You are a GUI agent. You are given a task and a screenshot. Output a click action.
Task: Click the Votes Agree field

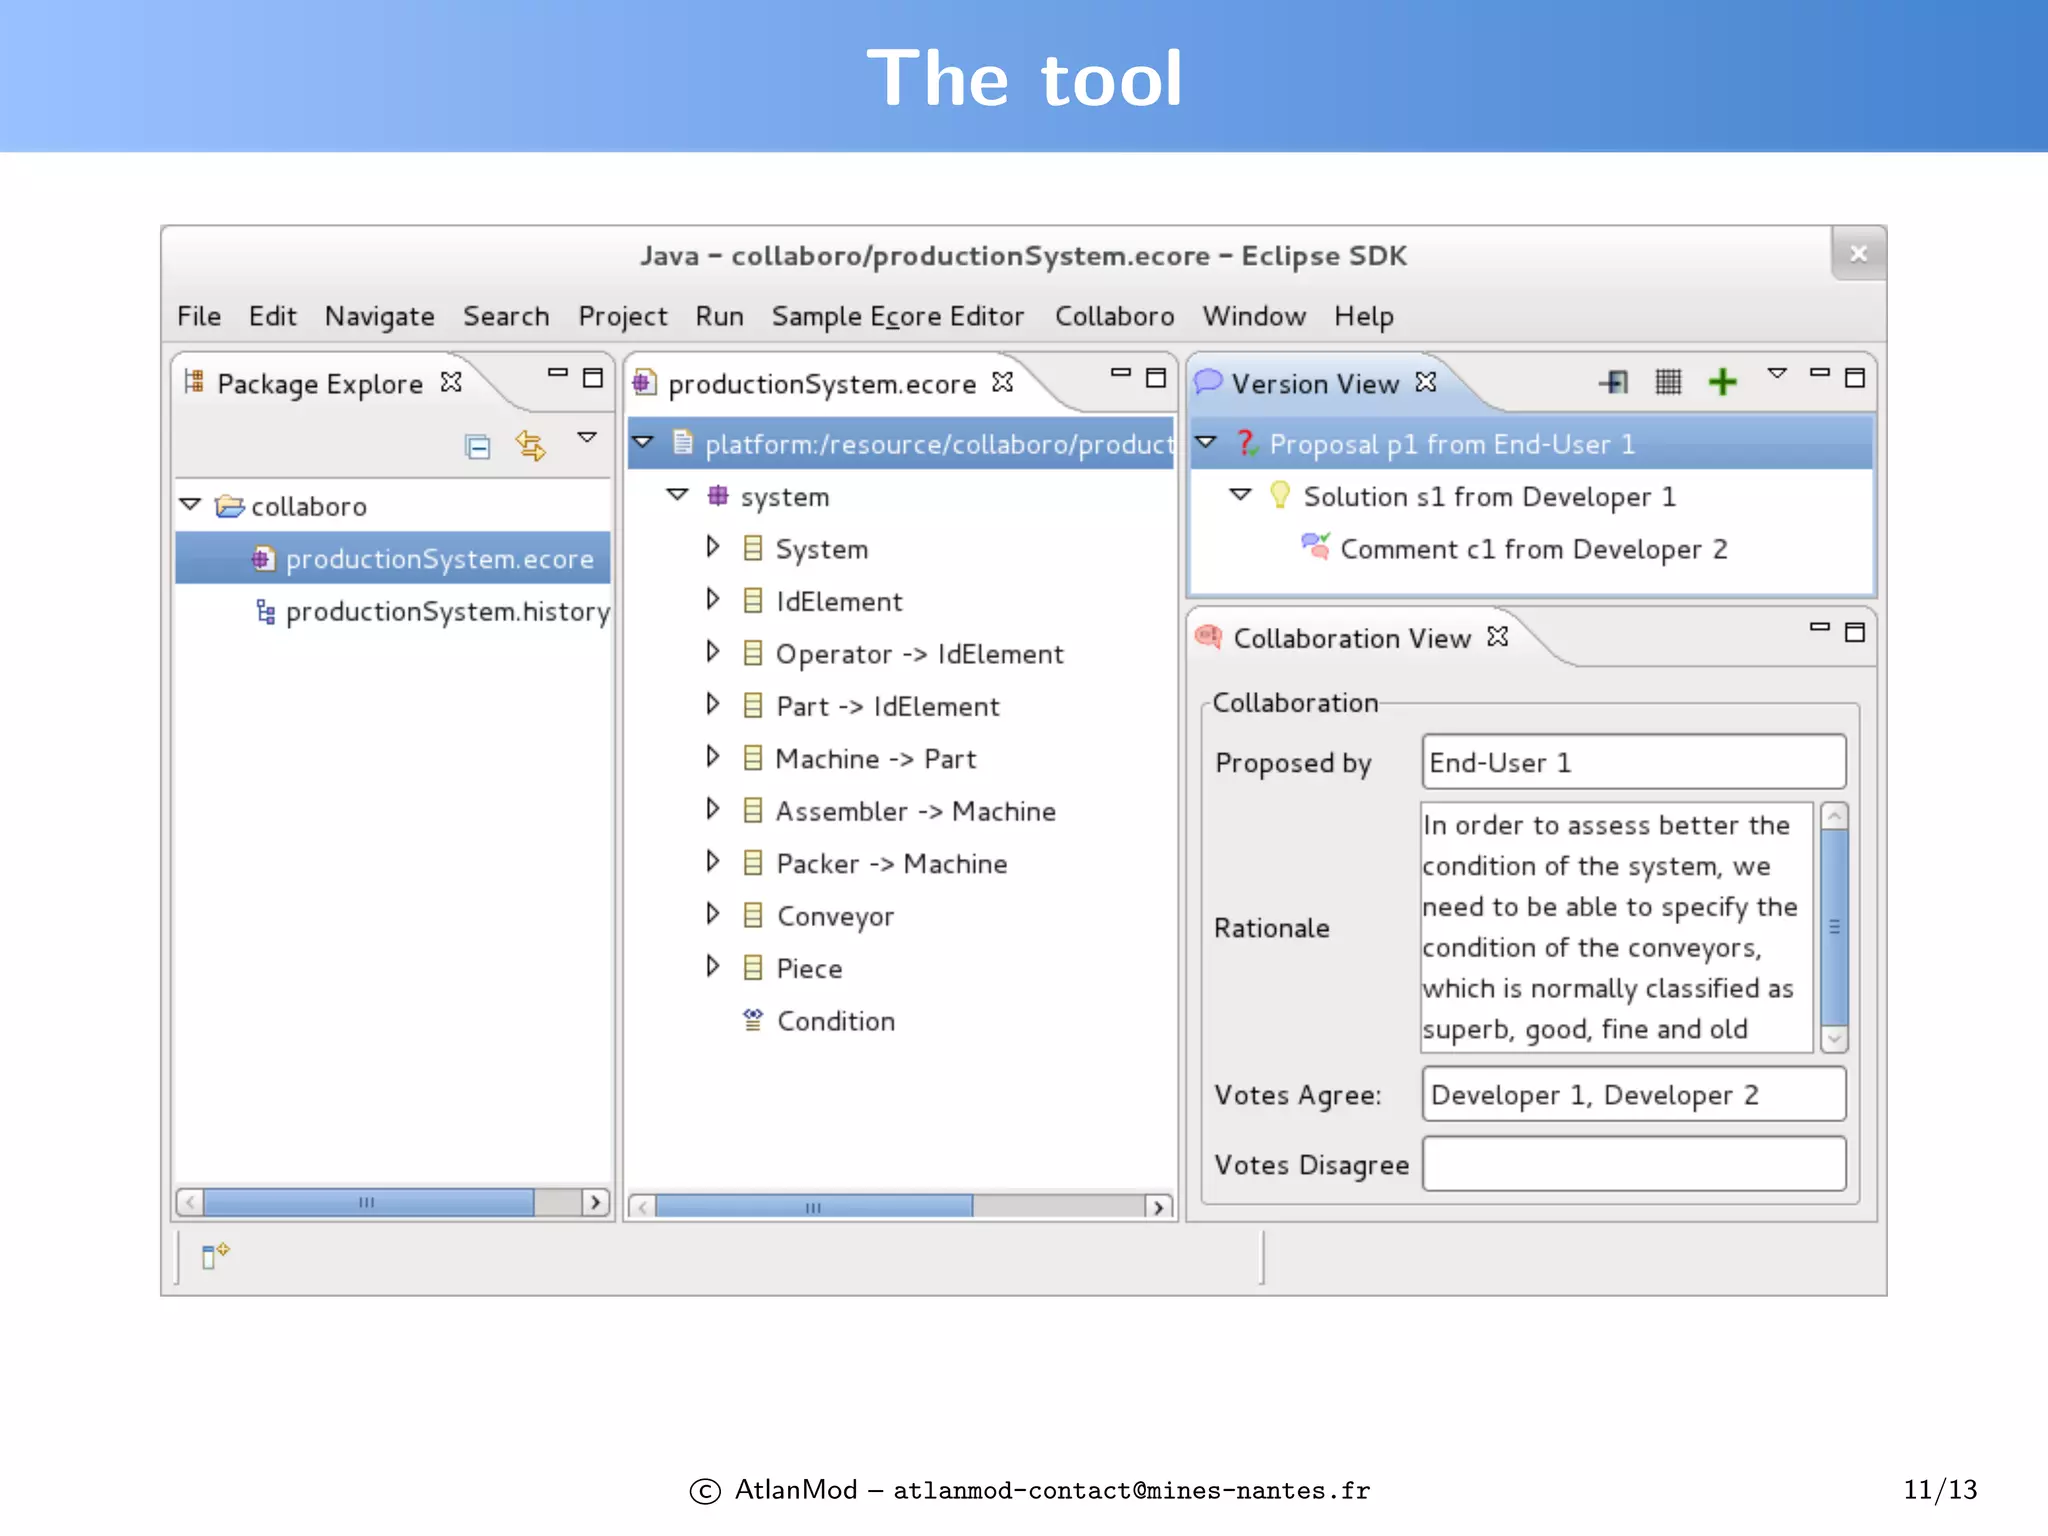(x=1634, y=1095)
